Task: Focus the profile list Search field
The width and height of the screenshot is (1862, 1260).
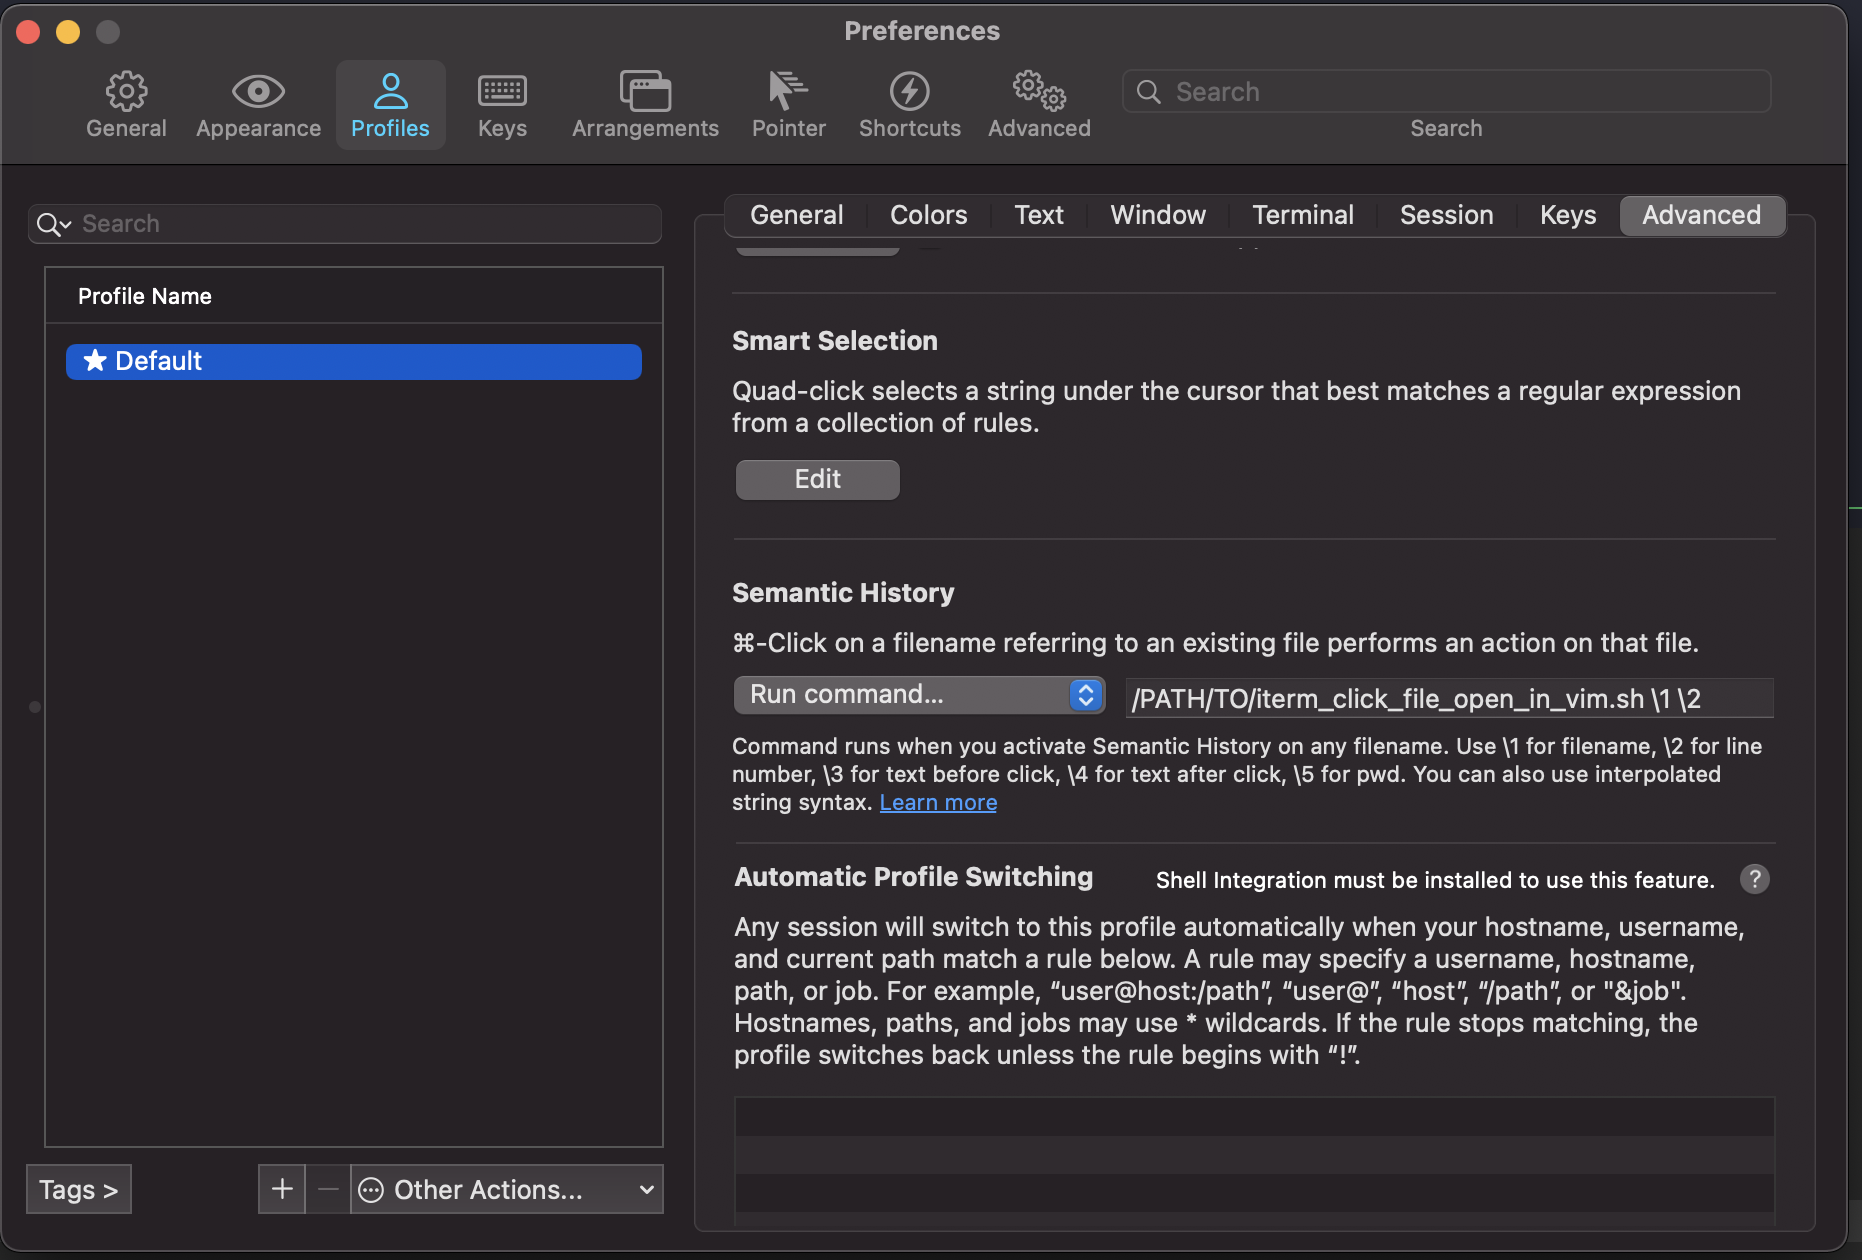Action: [x=345, y=224]
